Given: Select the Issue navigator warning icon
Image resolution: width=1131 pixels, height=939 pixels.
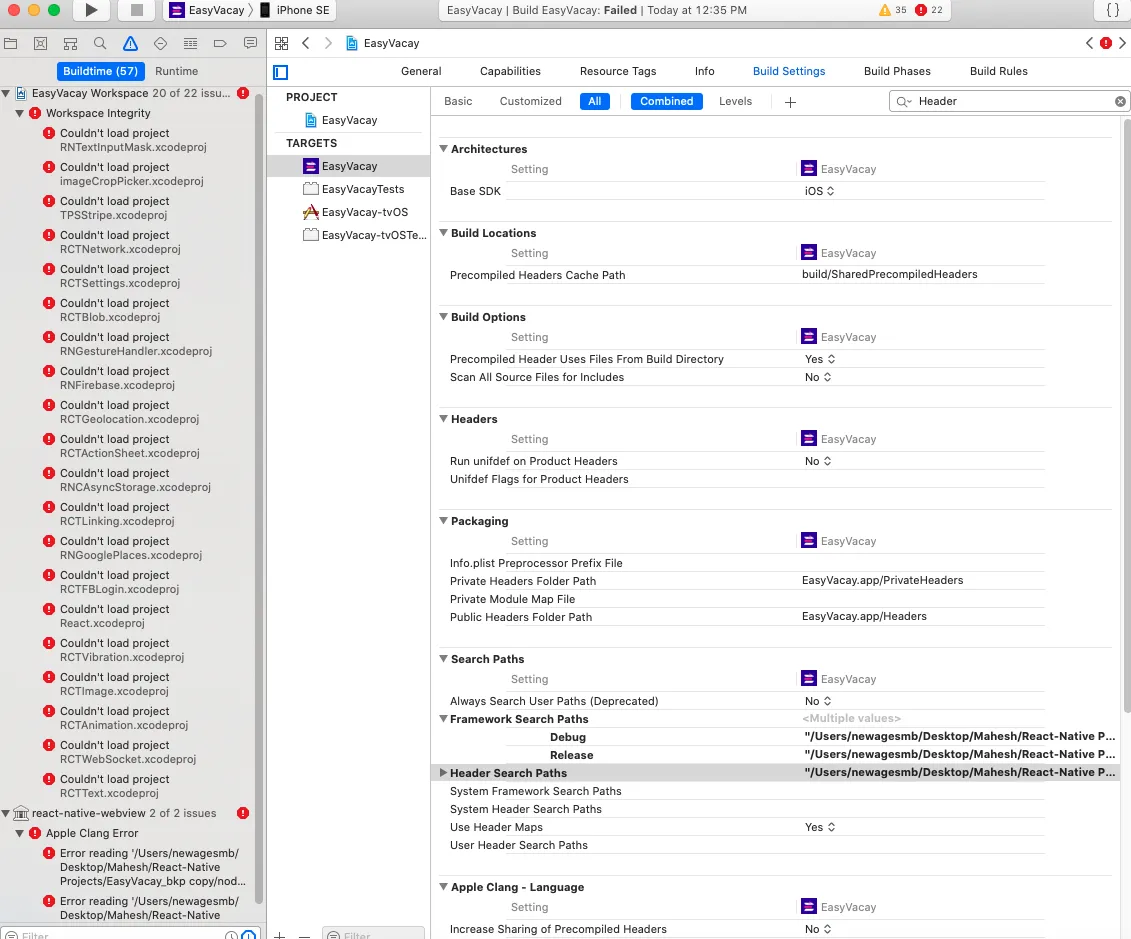Looking at the screenshot, I should [130, 43].
